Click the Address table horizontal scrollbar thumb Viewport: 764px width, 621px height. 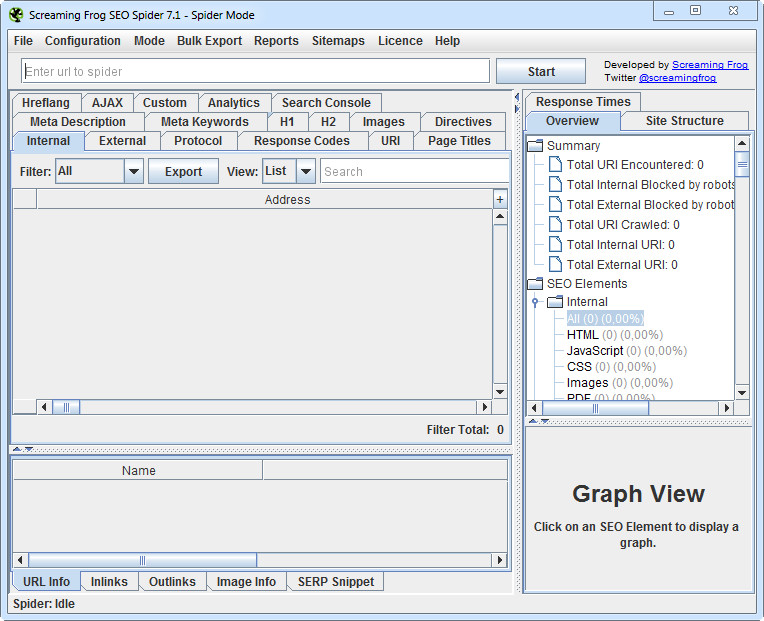point(66,407)
